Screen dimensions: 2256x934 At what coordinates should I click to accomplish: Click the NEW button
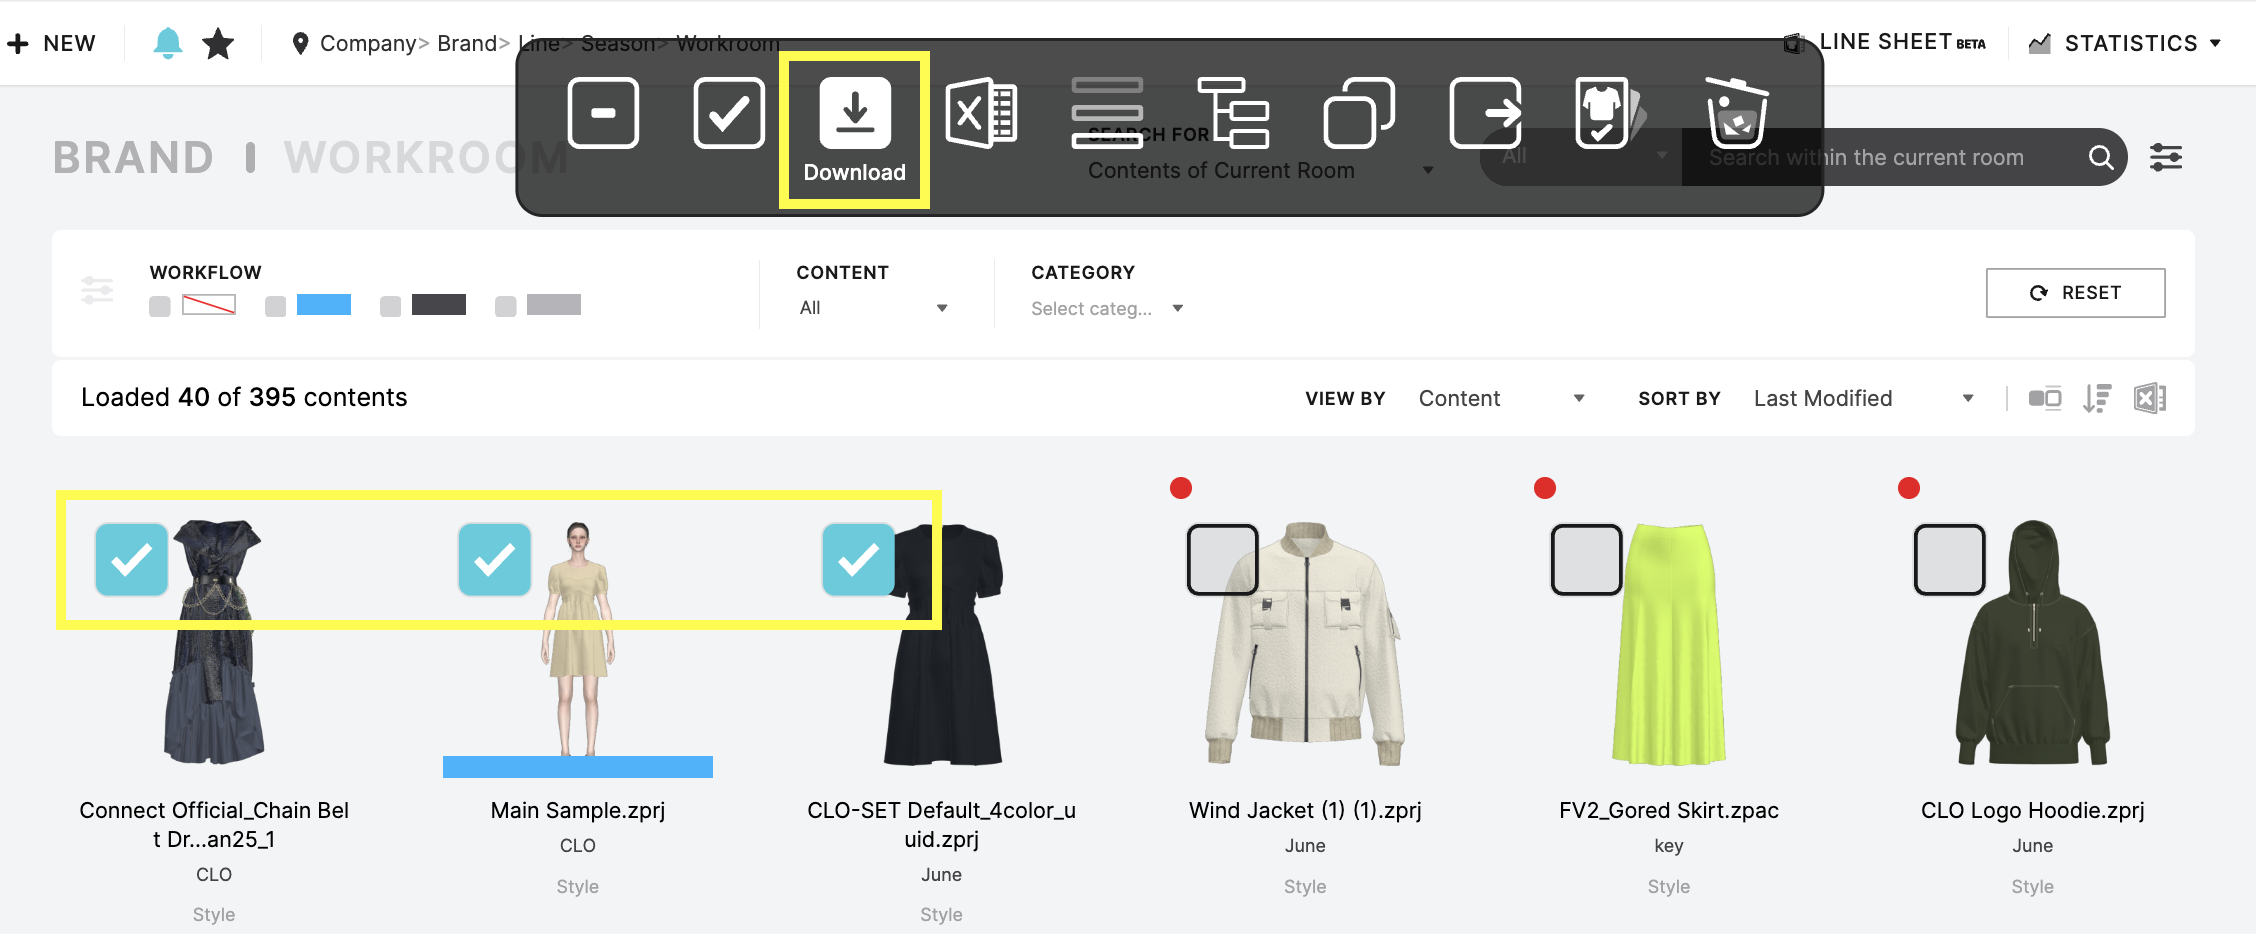(x=52, y=42)
